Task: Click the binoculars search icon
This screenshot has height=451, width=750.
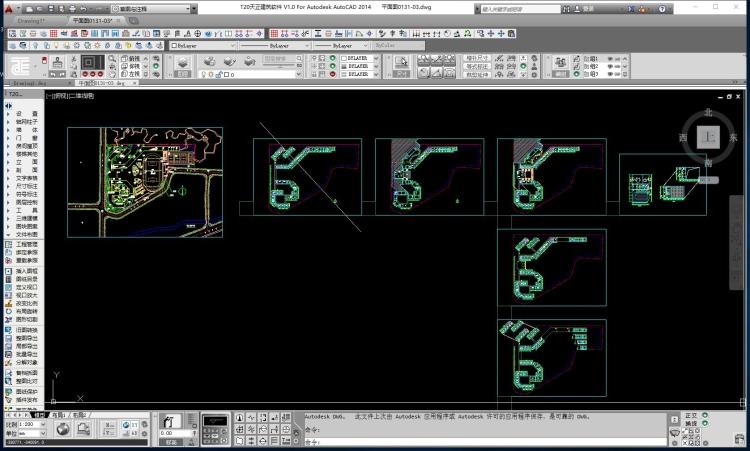Action: point(566,9)
